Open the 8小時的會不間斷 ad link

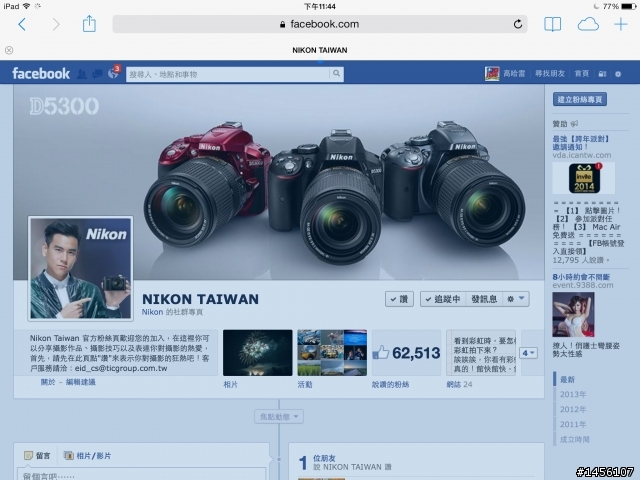tap(581, 277)
